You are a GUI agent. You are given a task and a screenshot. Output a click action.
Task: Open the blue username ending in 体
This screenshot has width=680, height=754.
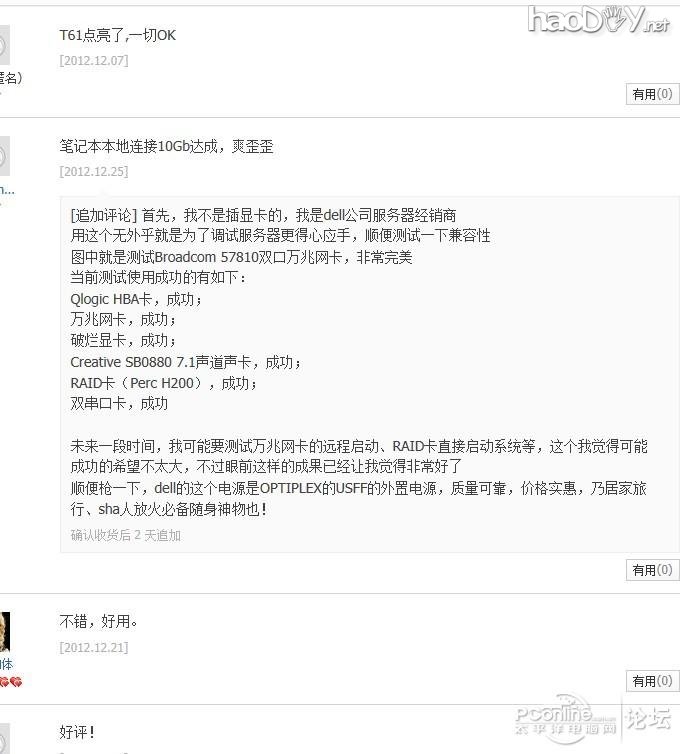click(7, 664)
